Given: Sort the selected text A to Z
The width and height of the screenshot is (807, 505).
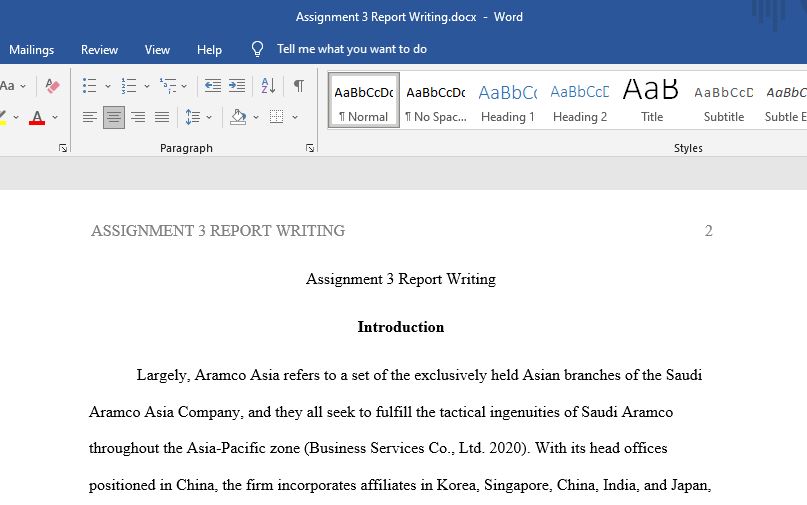Looking at the screenshot, I should tap(268, 85).
